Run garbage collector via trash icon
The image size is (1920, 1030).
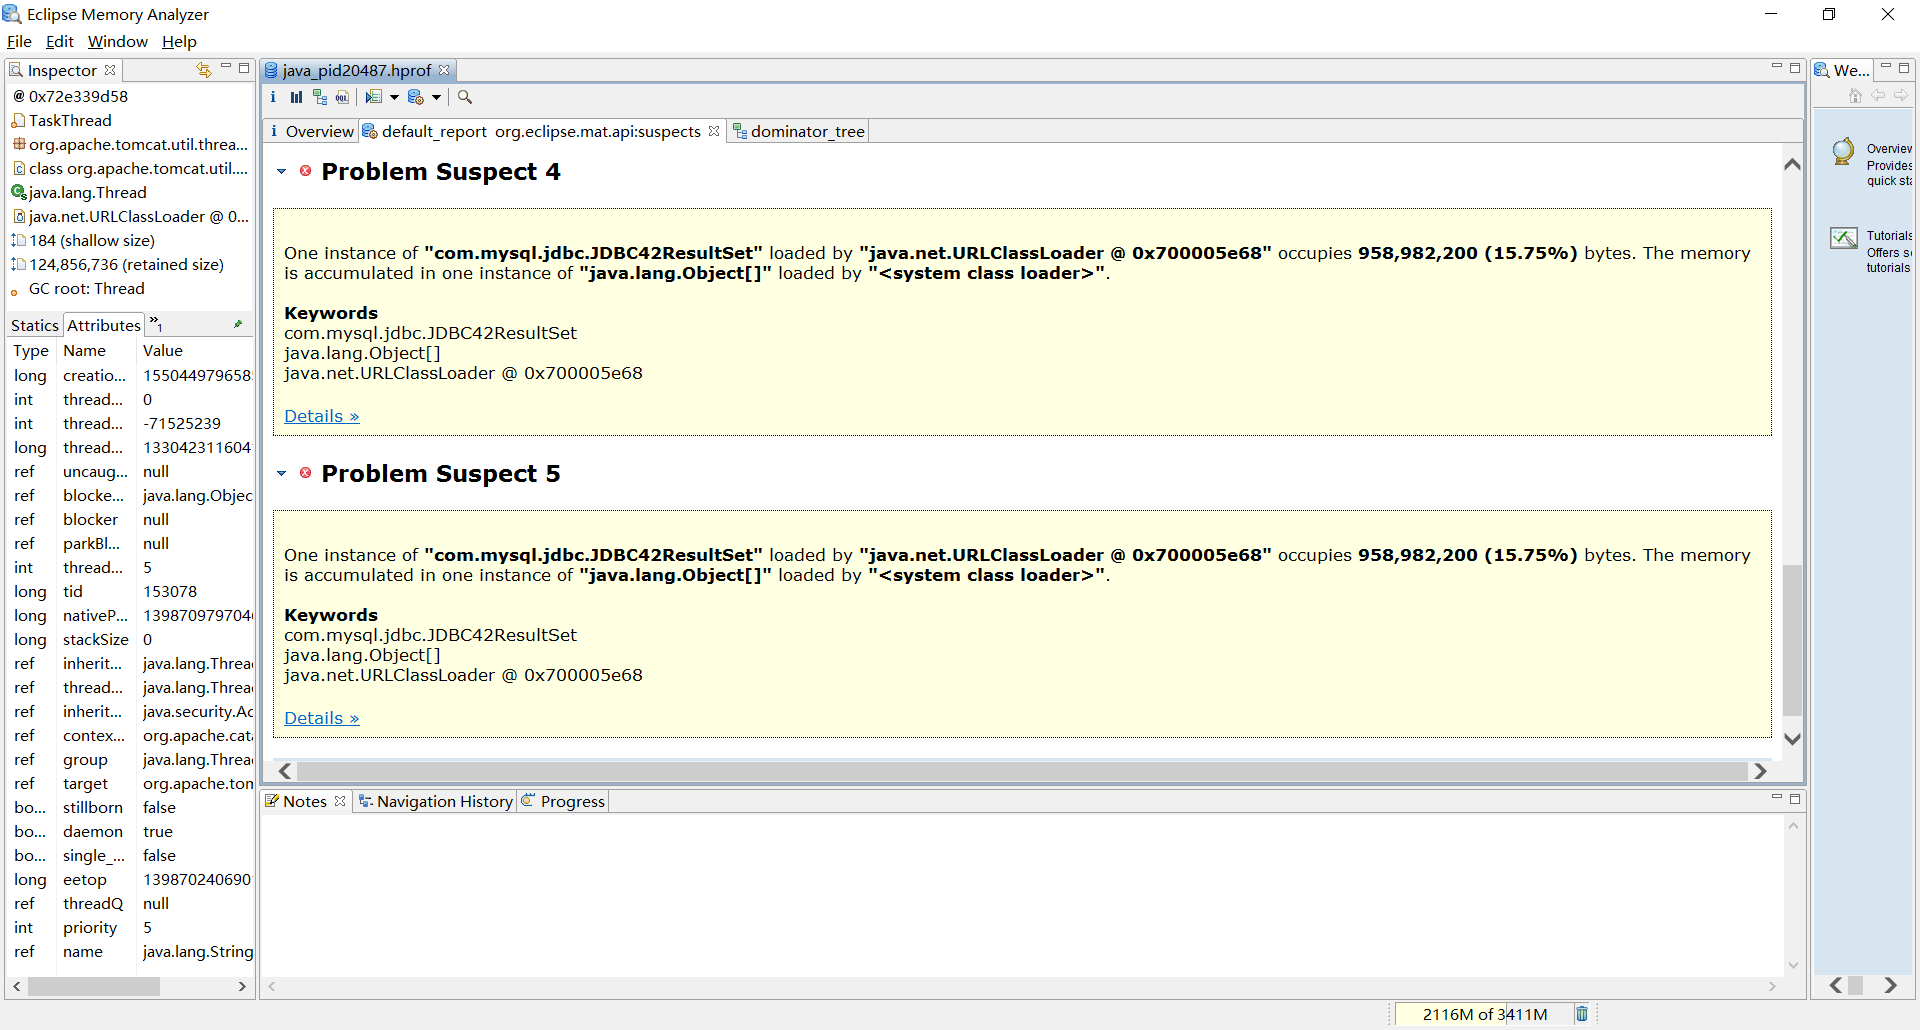click(x=1582, y=1014)
